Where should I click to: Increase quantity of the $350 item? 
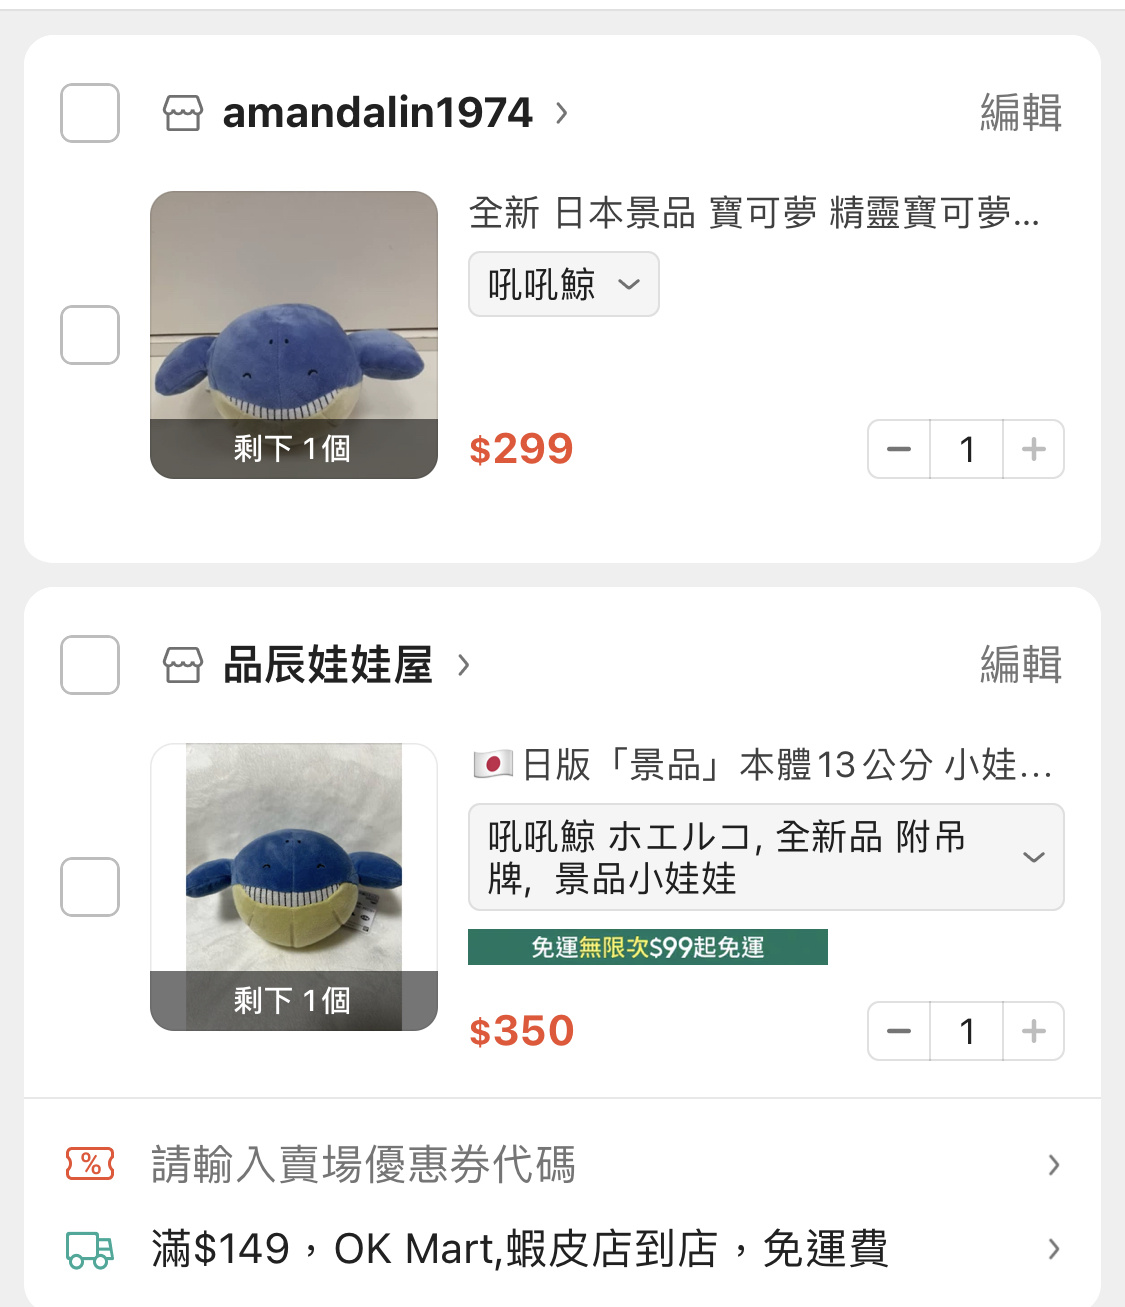coord(1034,1031)
